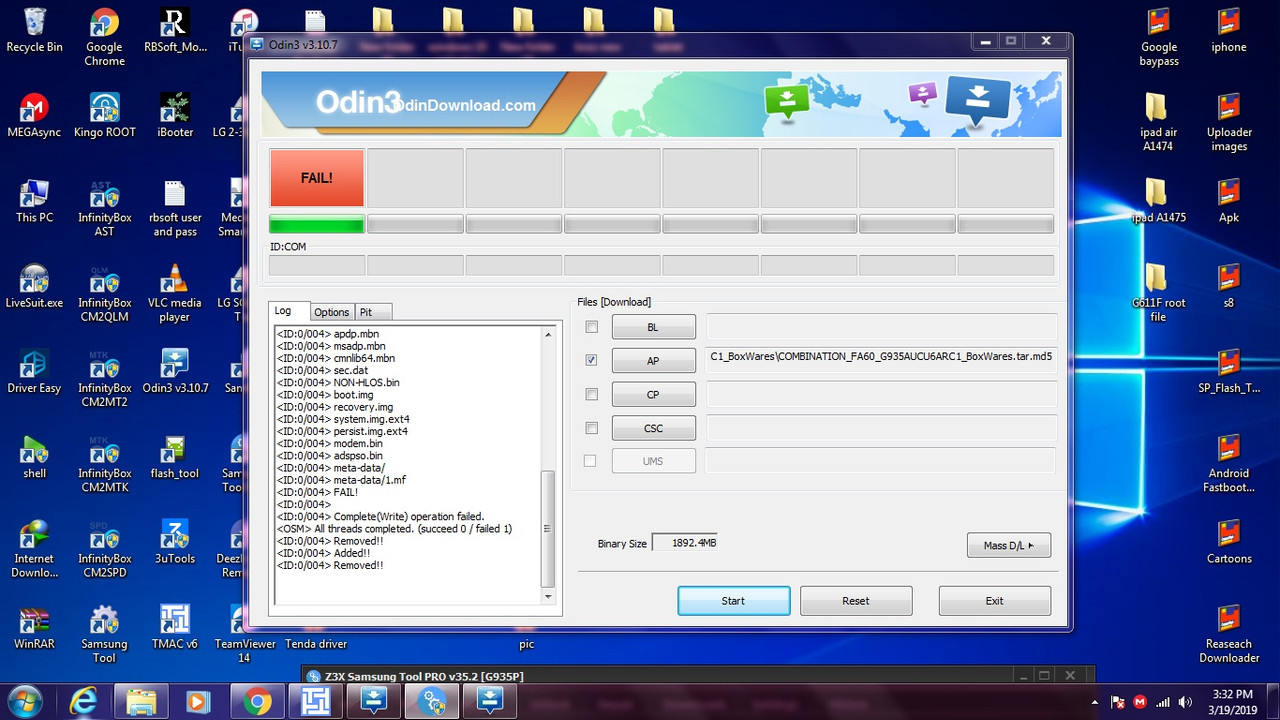
Task: Launch Google Chrome from the desktop
Action: [x=104, y=37]
